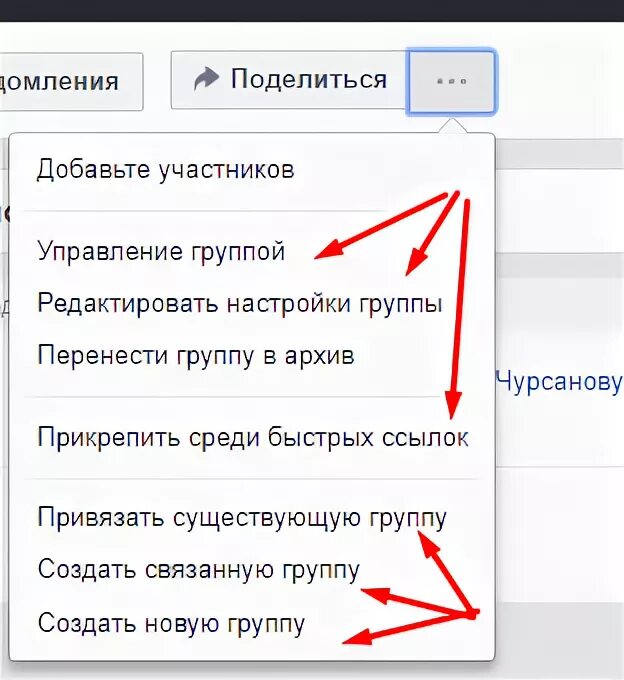
Task: Open Редактировать настройки группы
Action: pos(240,303)
